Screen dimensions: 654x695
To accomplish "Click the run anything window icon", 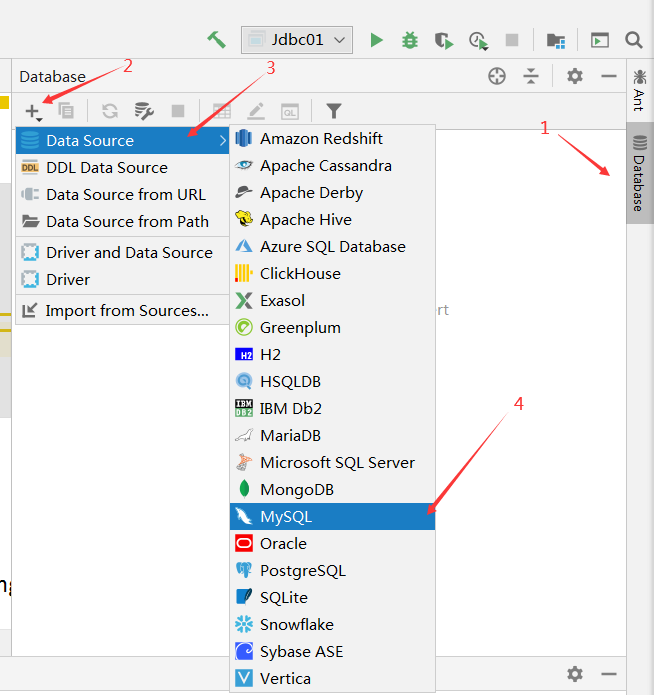I will point(599,40).
